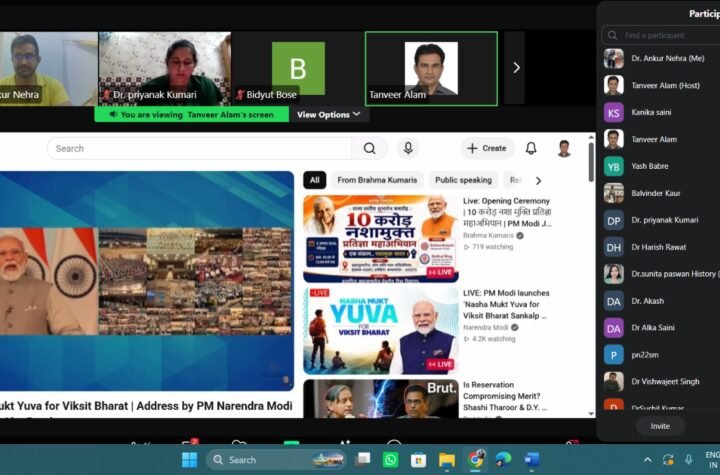Select the From Brahma Kumaris chip
This screenshot has height=475, width=720.
[x=377, y=180]
